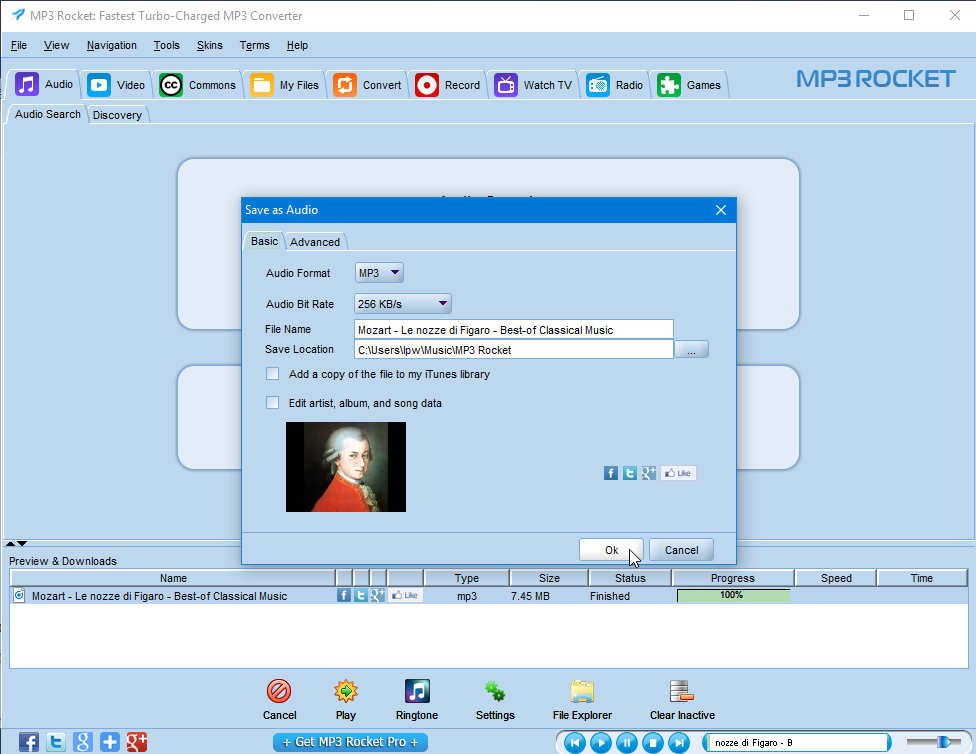This screenshot has width=976, height=754.
Task: Click the blue Google icon in the status bar
Action: tap(83, 742)
